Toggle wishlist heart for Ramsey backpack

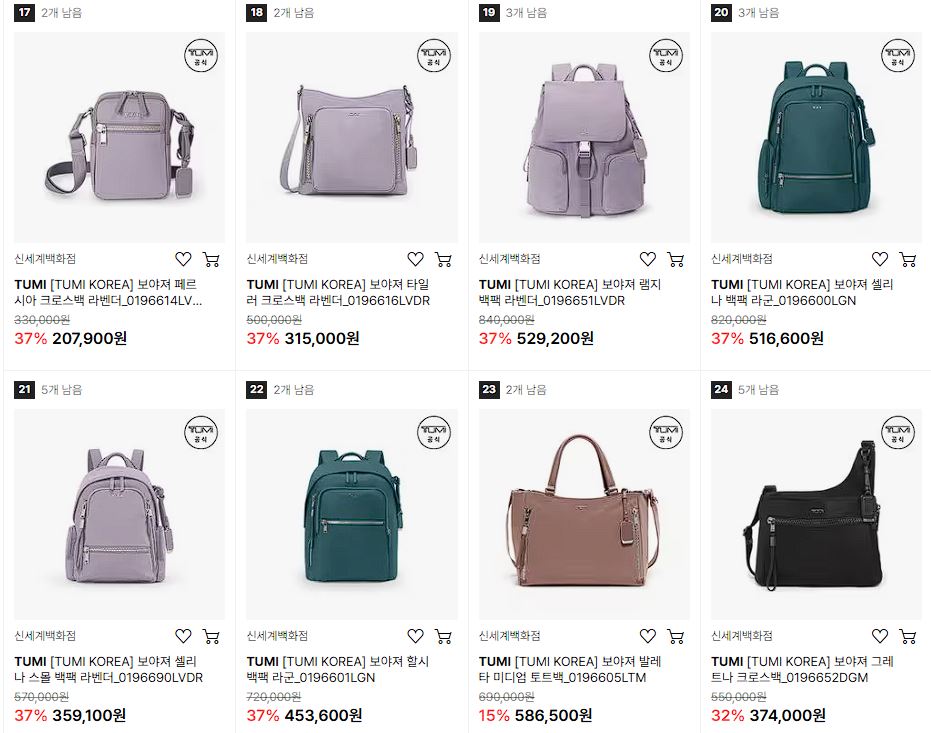[648, 259]
